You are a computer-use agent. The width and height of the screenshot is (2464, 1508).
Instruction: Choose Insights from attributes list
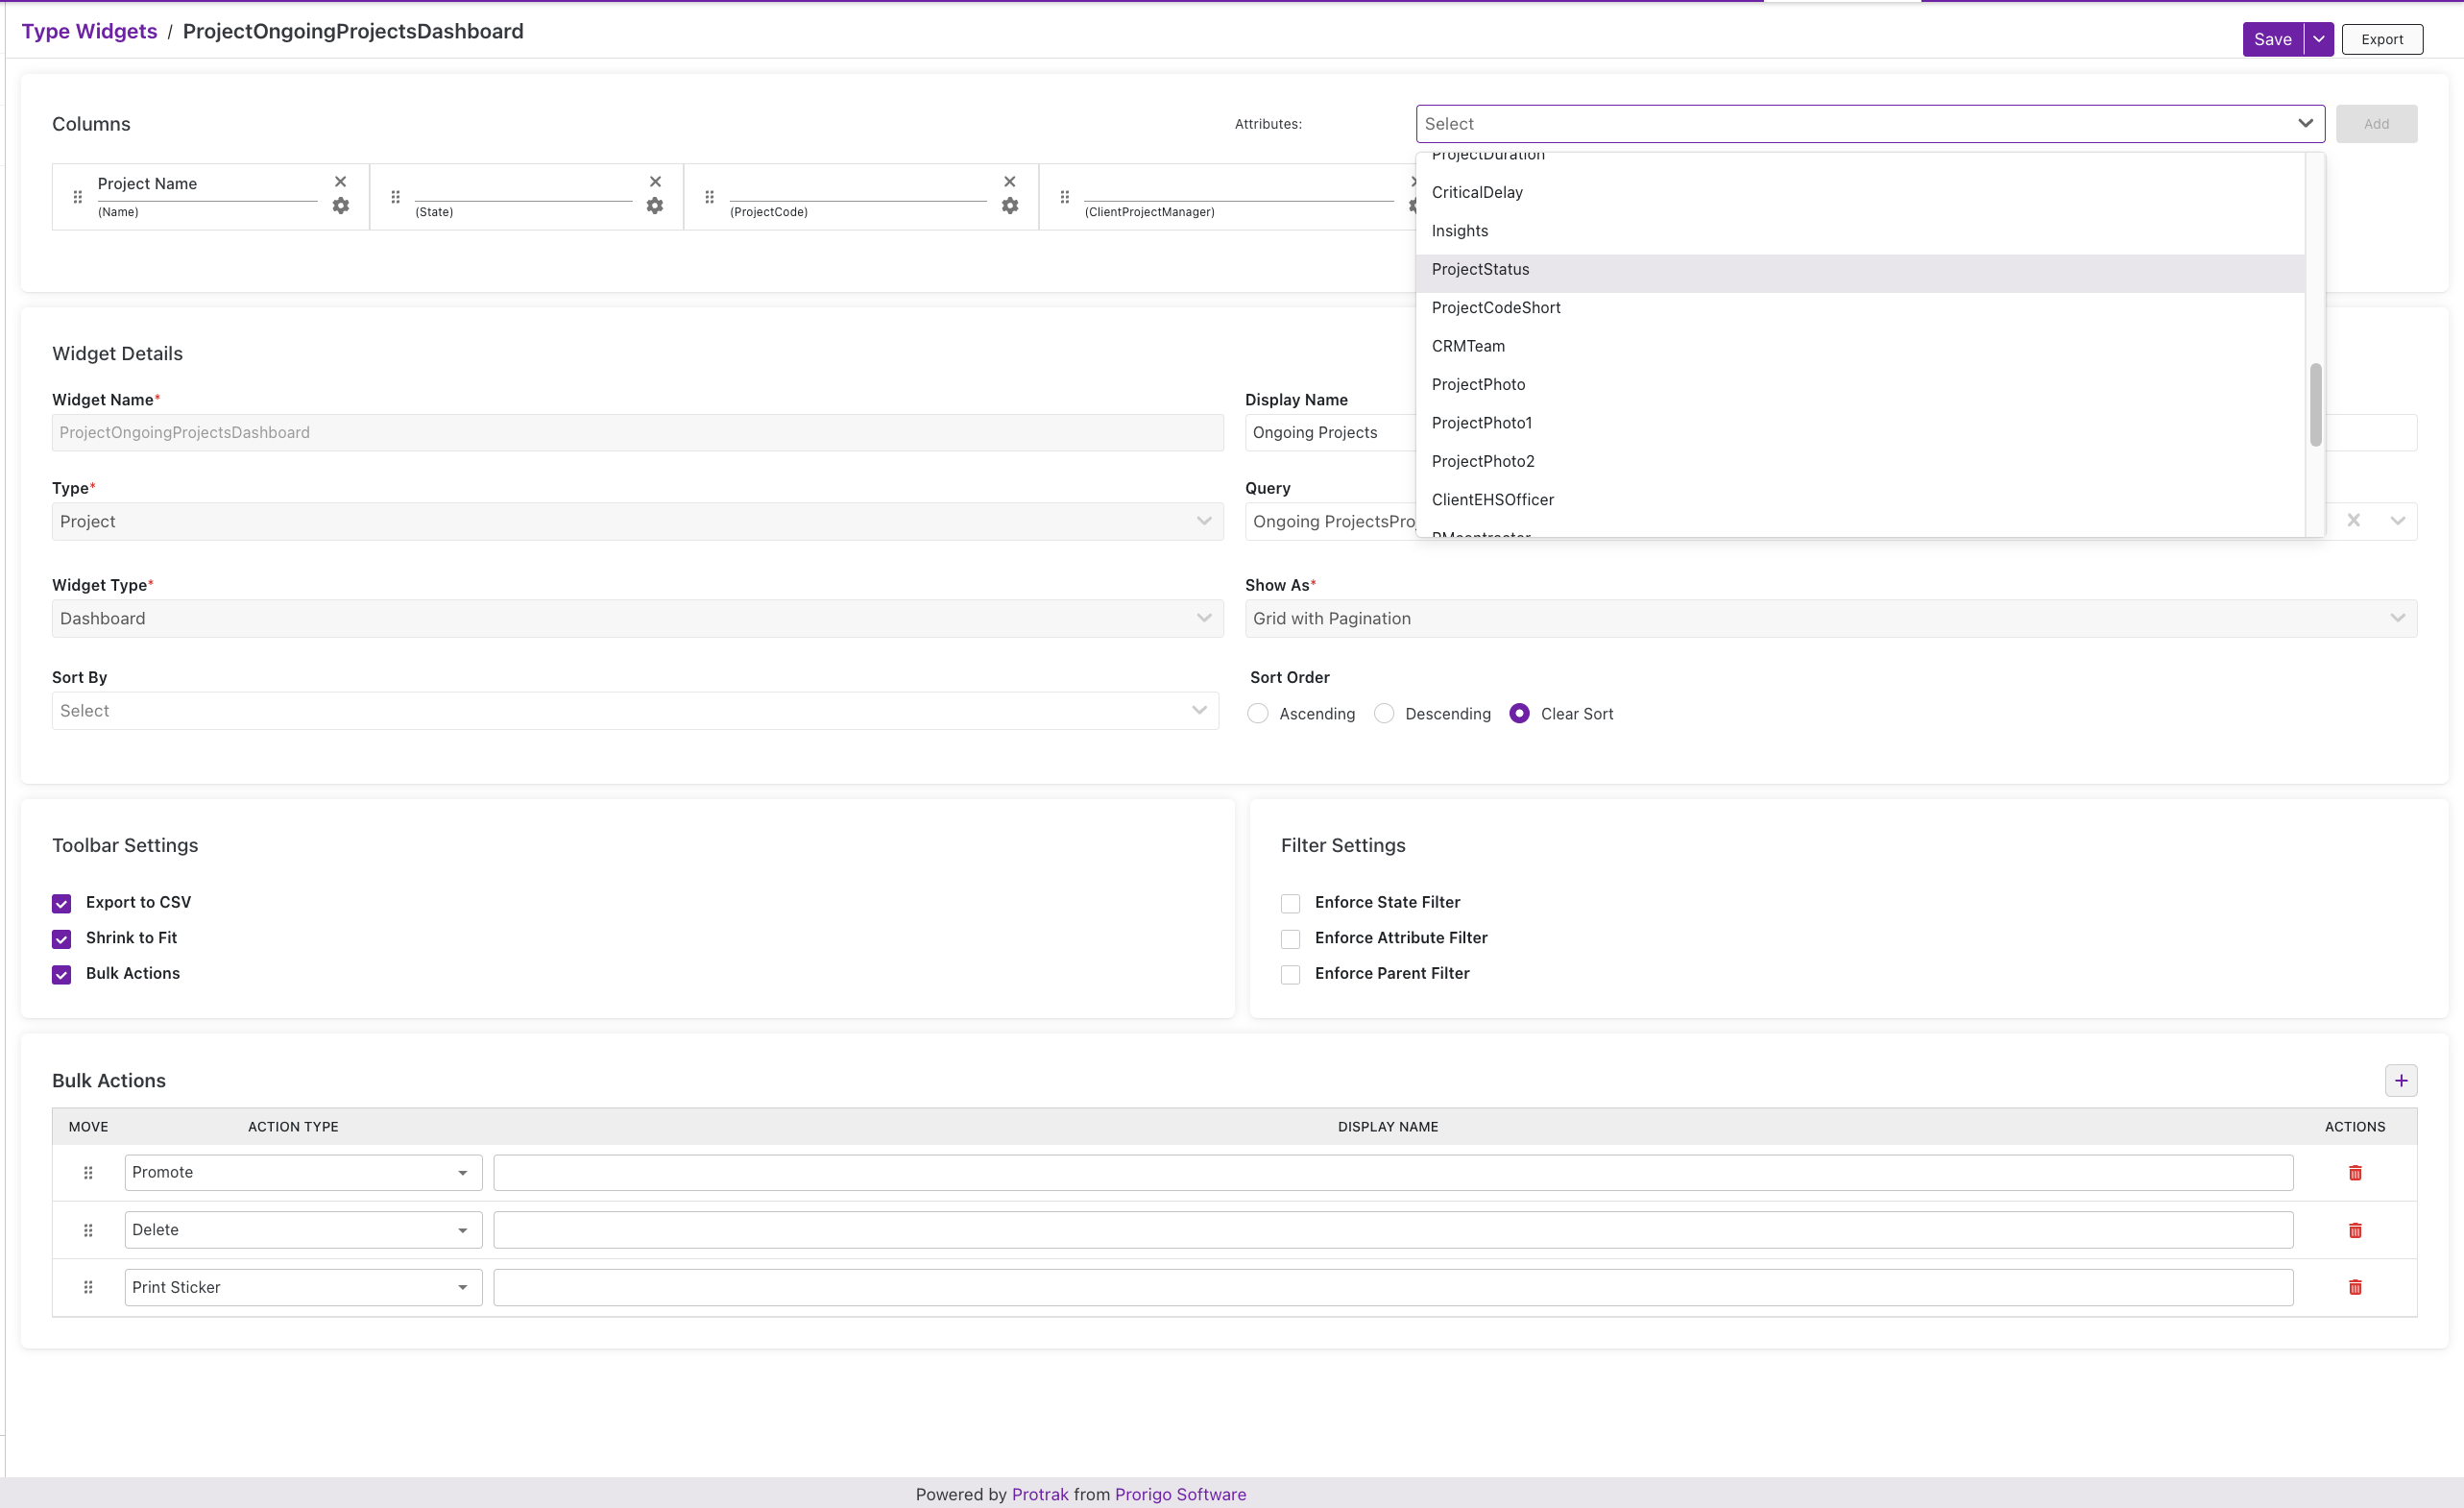coord(1860,231)
